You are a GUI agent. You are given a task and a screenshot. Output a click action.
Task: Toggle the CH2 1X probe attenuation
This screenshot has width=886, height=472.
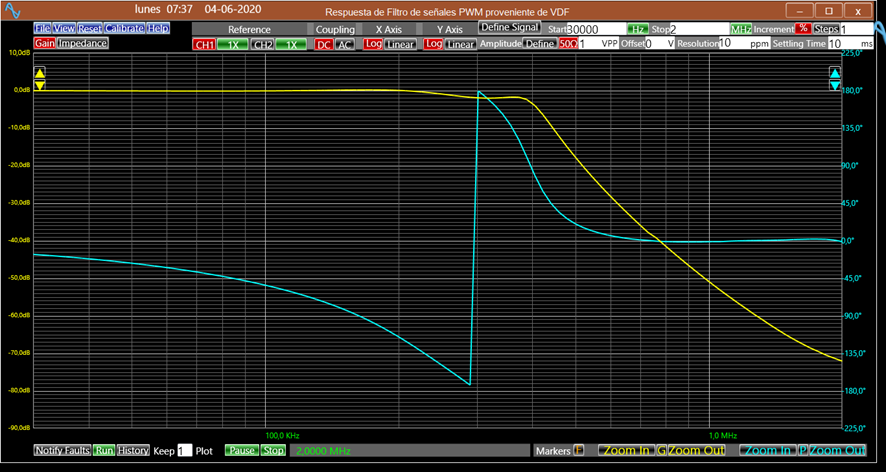(291, 45)
